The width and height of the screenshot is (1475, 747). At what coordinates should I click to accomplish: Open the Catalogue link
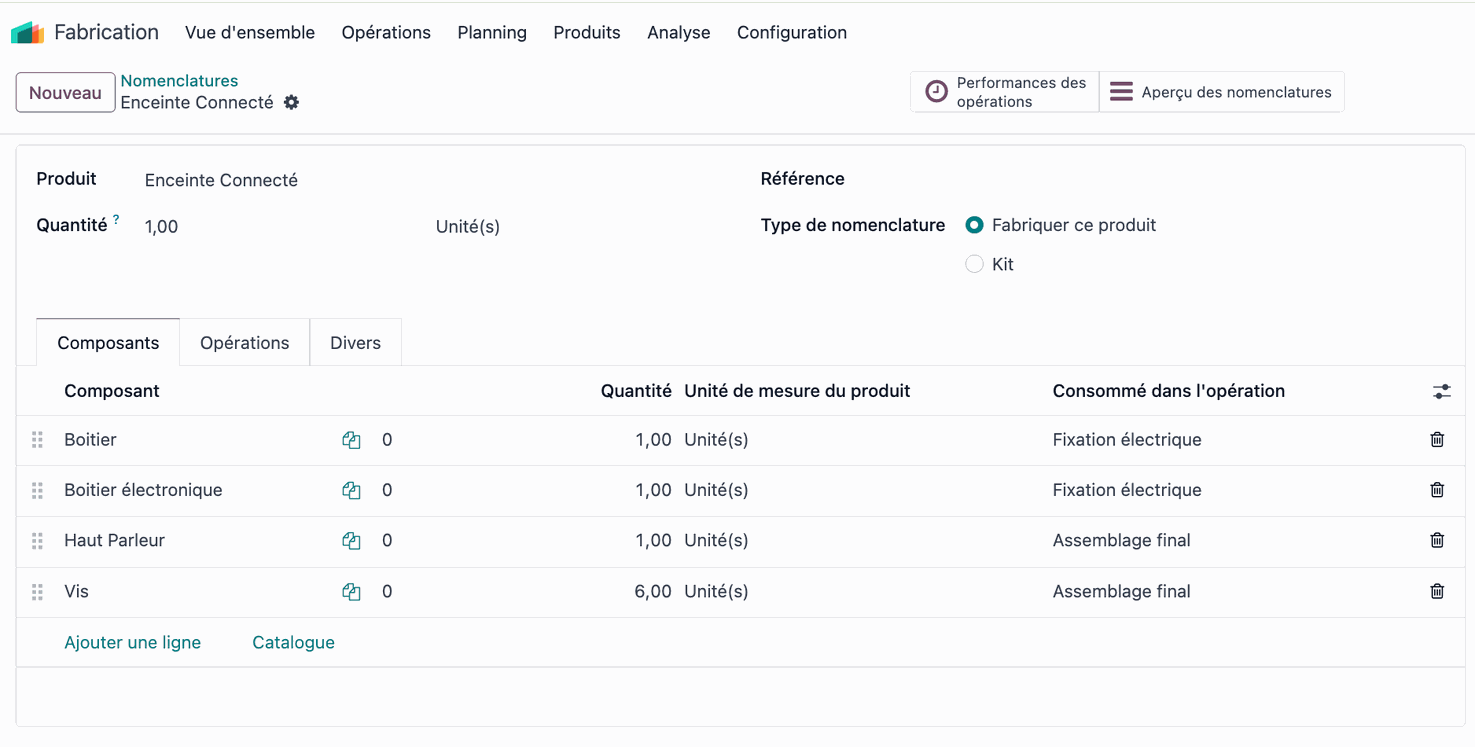pyautogui.click(x=293, y=642)
